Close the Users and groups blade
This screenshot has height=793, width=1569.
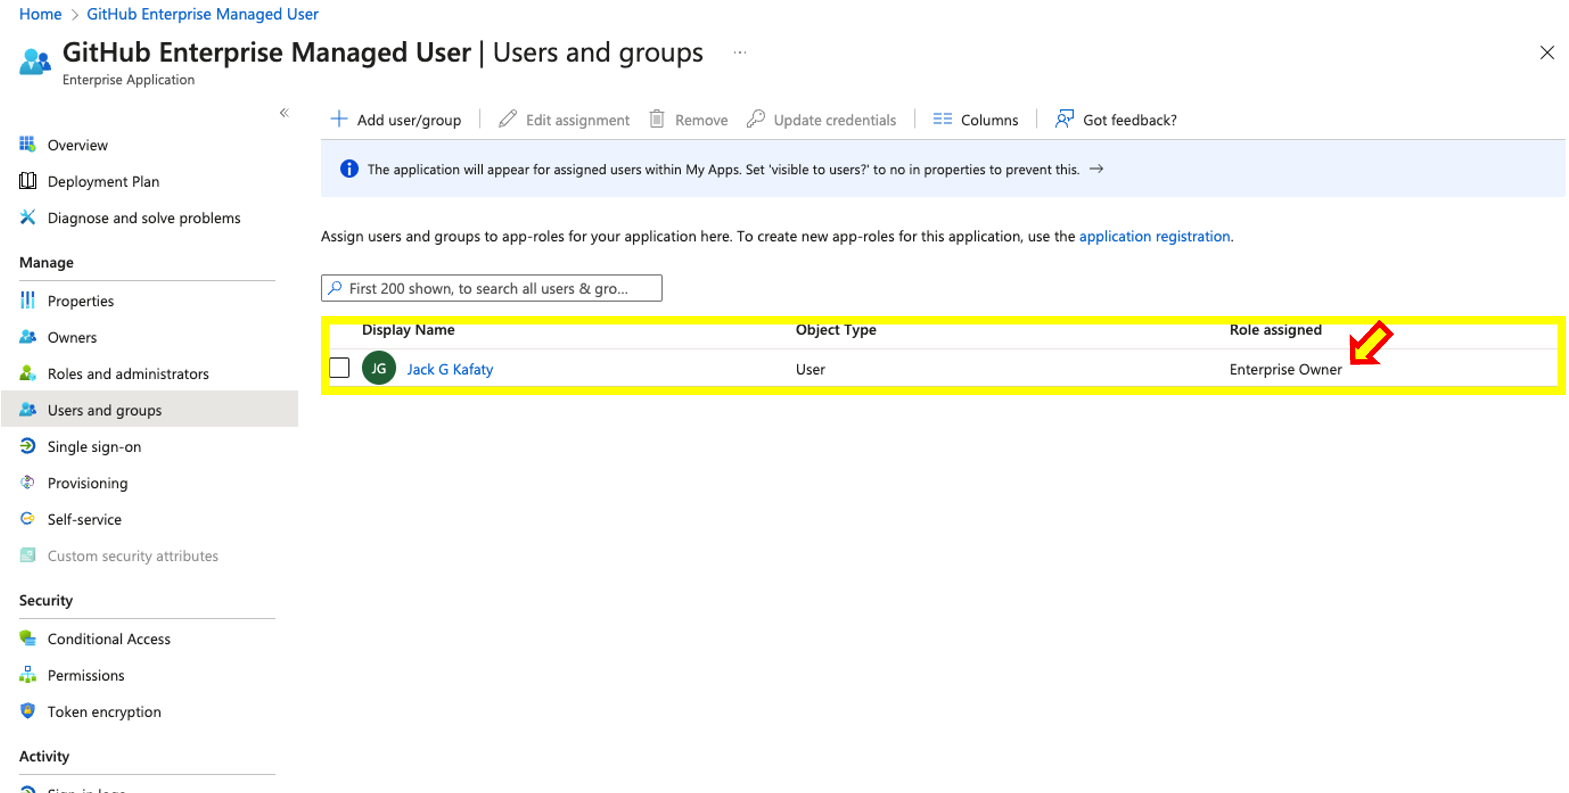(1547, 52)
